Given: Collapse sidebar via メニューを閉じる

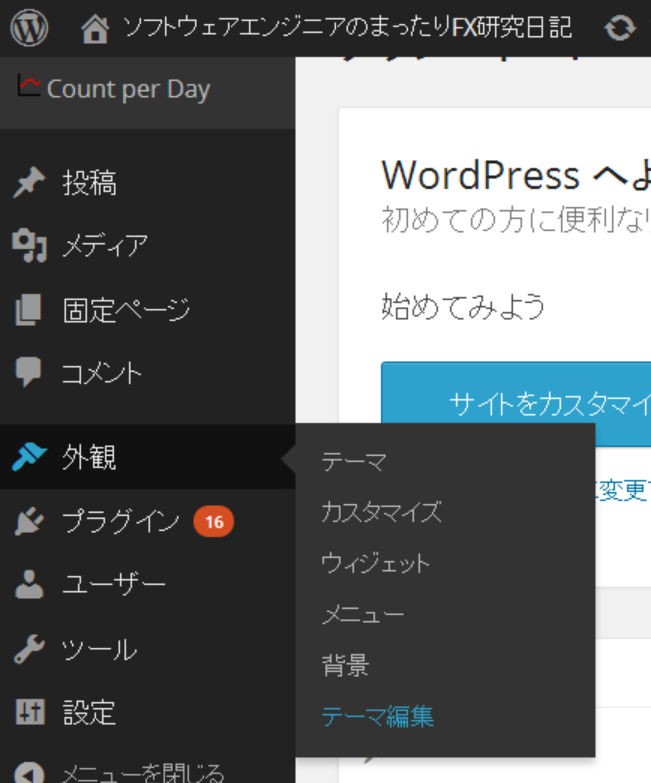Looking at the screenshot, I should coord(143,773).
